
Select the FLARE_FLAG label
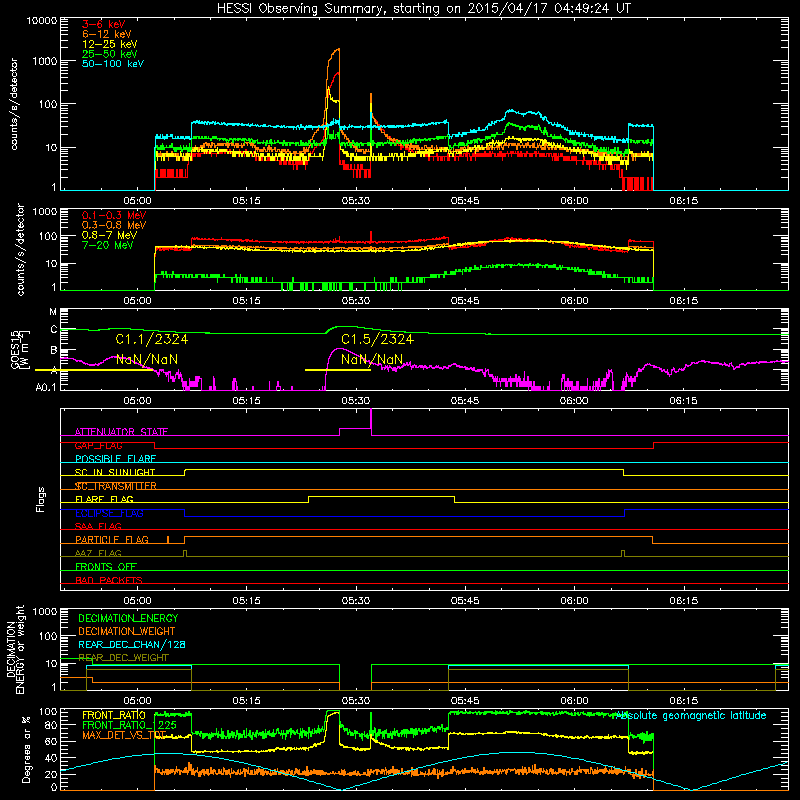pyautogui.click(x=104, y=499)
